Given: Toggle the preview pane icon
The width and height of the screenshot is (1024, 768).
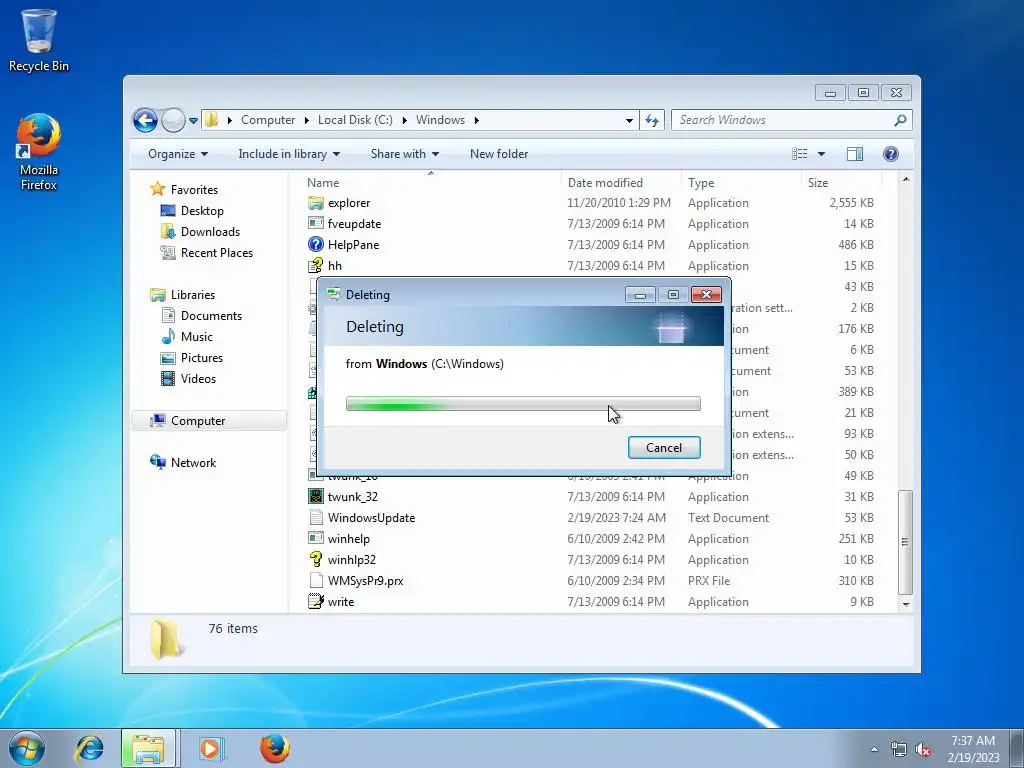Looking at the screenshot, I should point(854,154).
